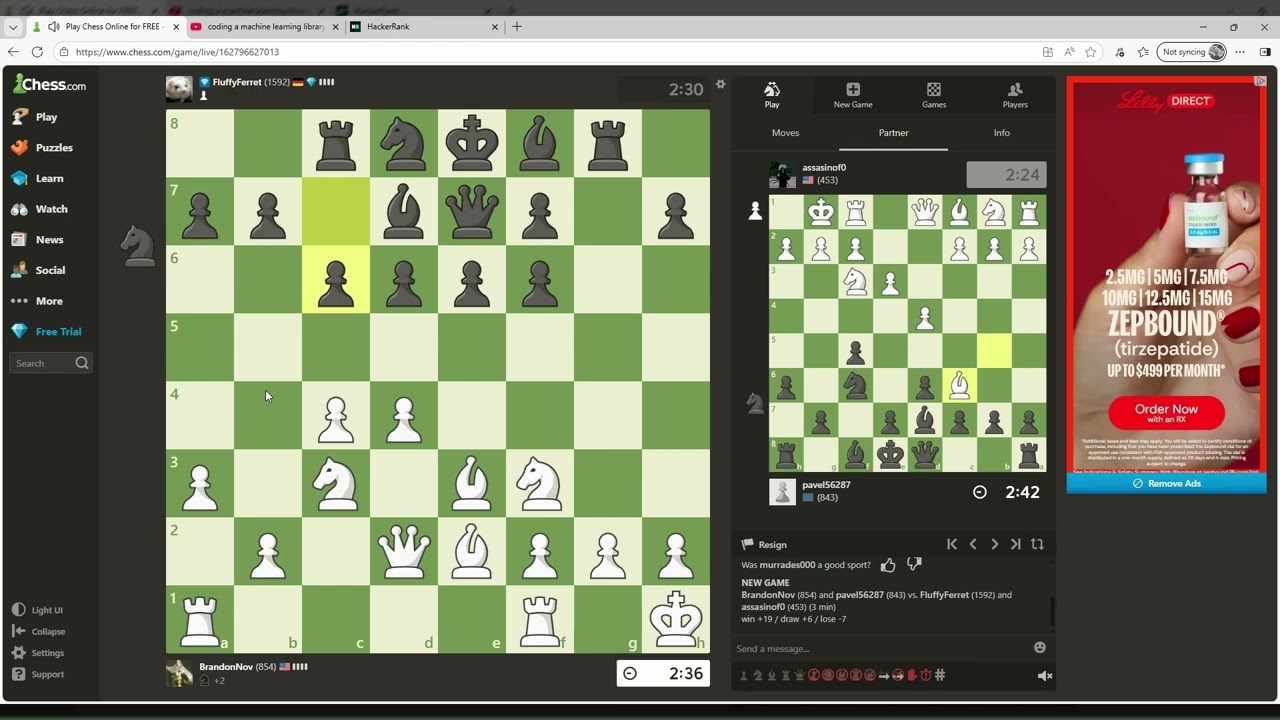
Task: Request a knight from partner
Action: 758,675
